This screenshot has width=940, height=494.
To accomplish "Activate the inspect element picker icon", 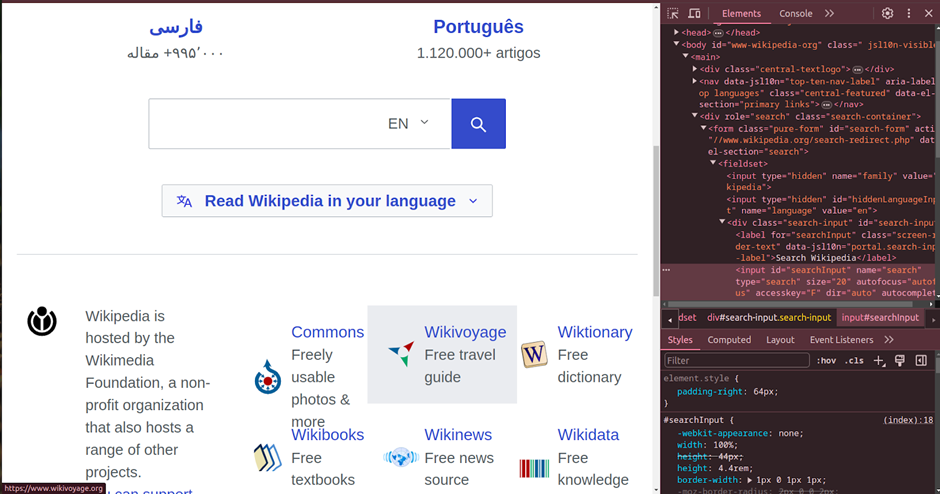I will coord(673,13).
